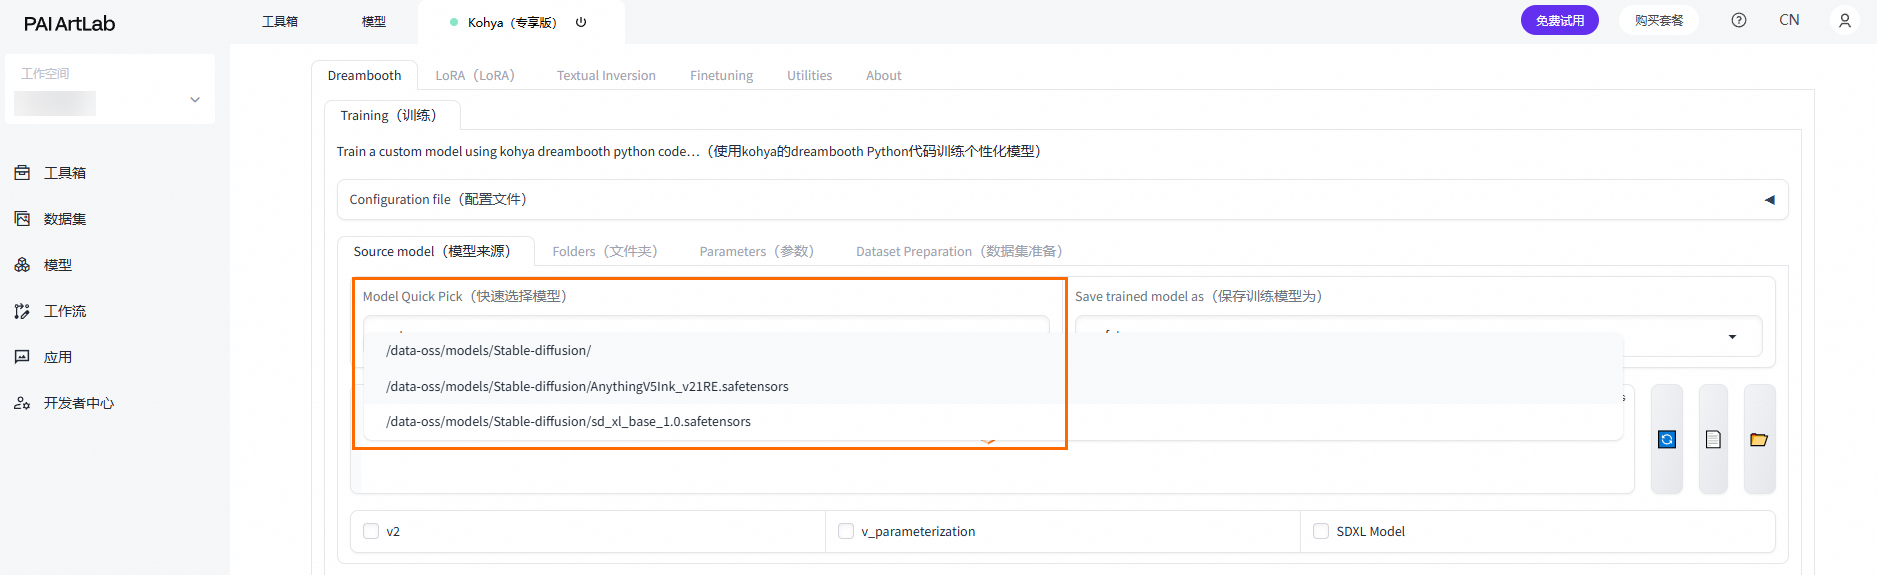Screen dimensions: 1877x575
Task: Click the blue refresh model list icon
Action: (1667, 440)
